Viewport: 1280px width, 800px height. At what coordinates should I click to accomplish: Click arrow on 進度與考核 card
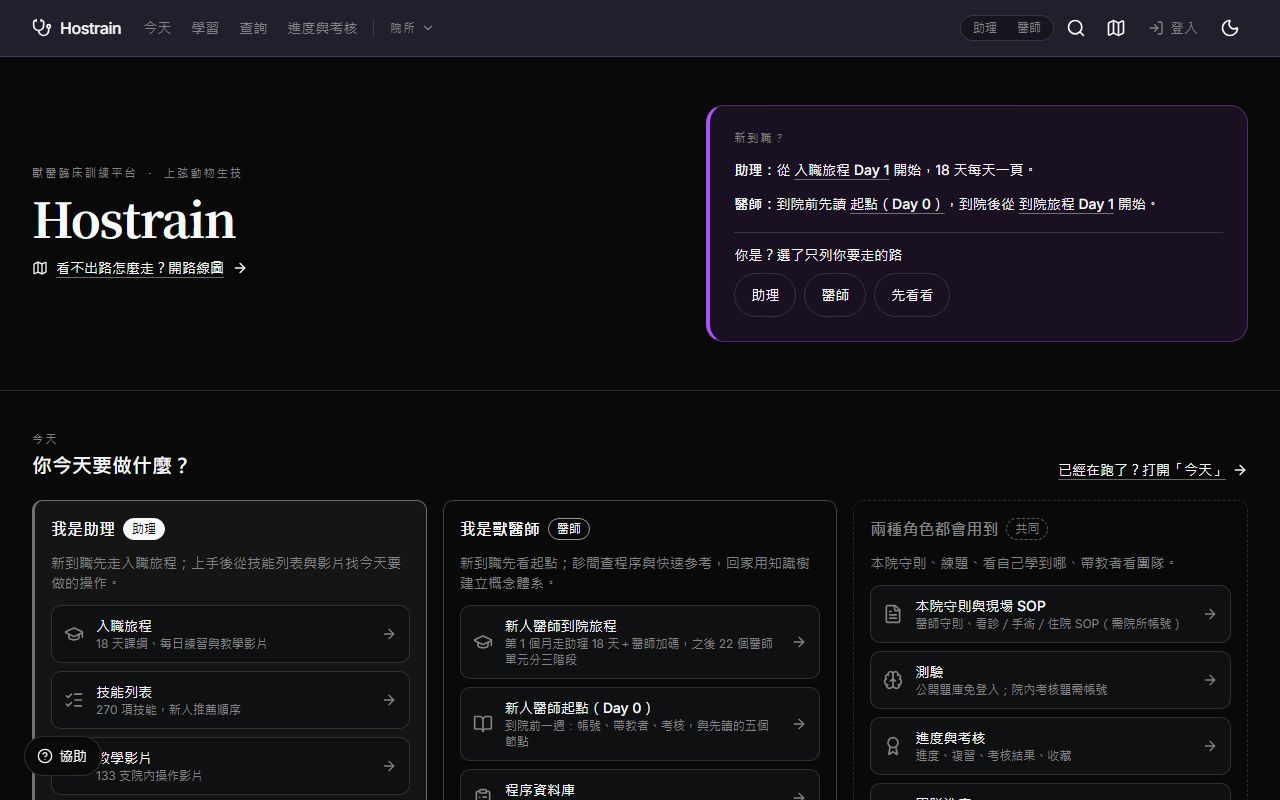pyautogui.click(x=1210, y=746)
